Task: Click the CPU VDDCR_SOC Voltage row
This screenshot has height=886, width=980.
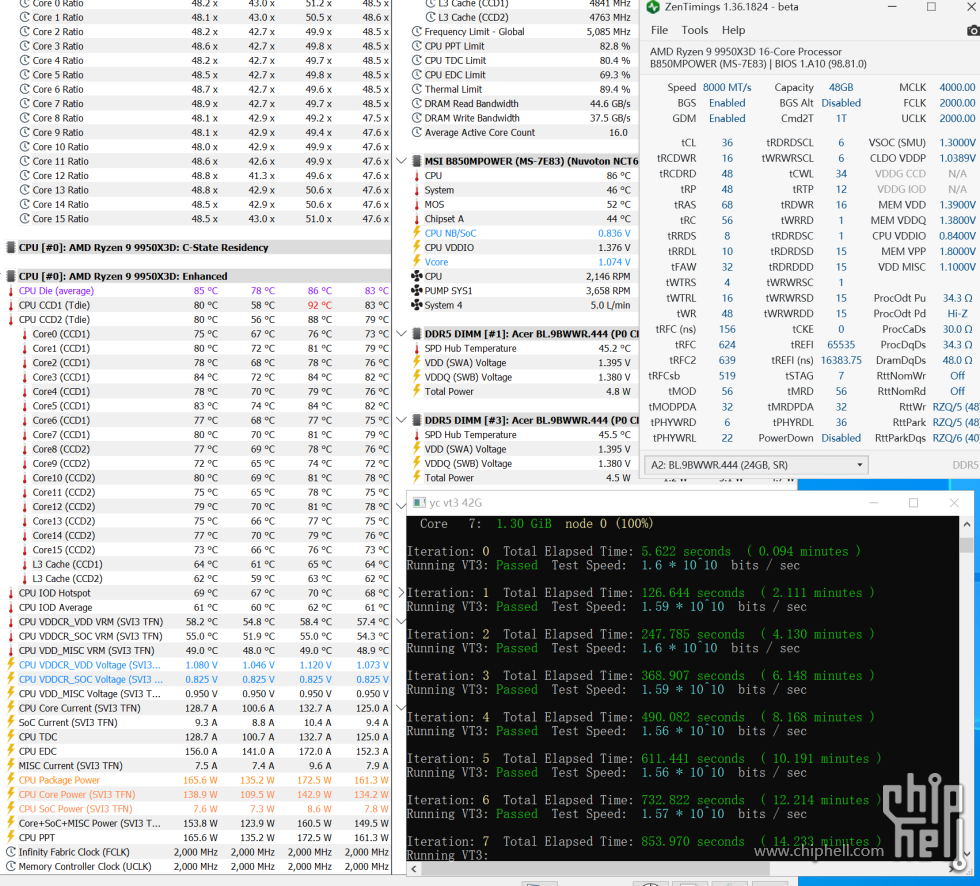Action: (x=198, y=679)
